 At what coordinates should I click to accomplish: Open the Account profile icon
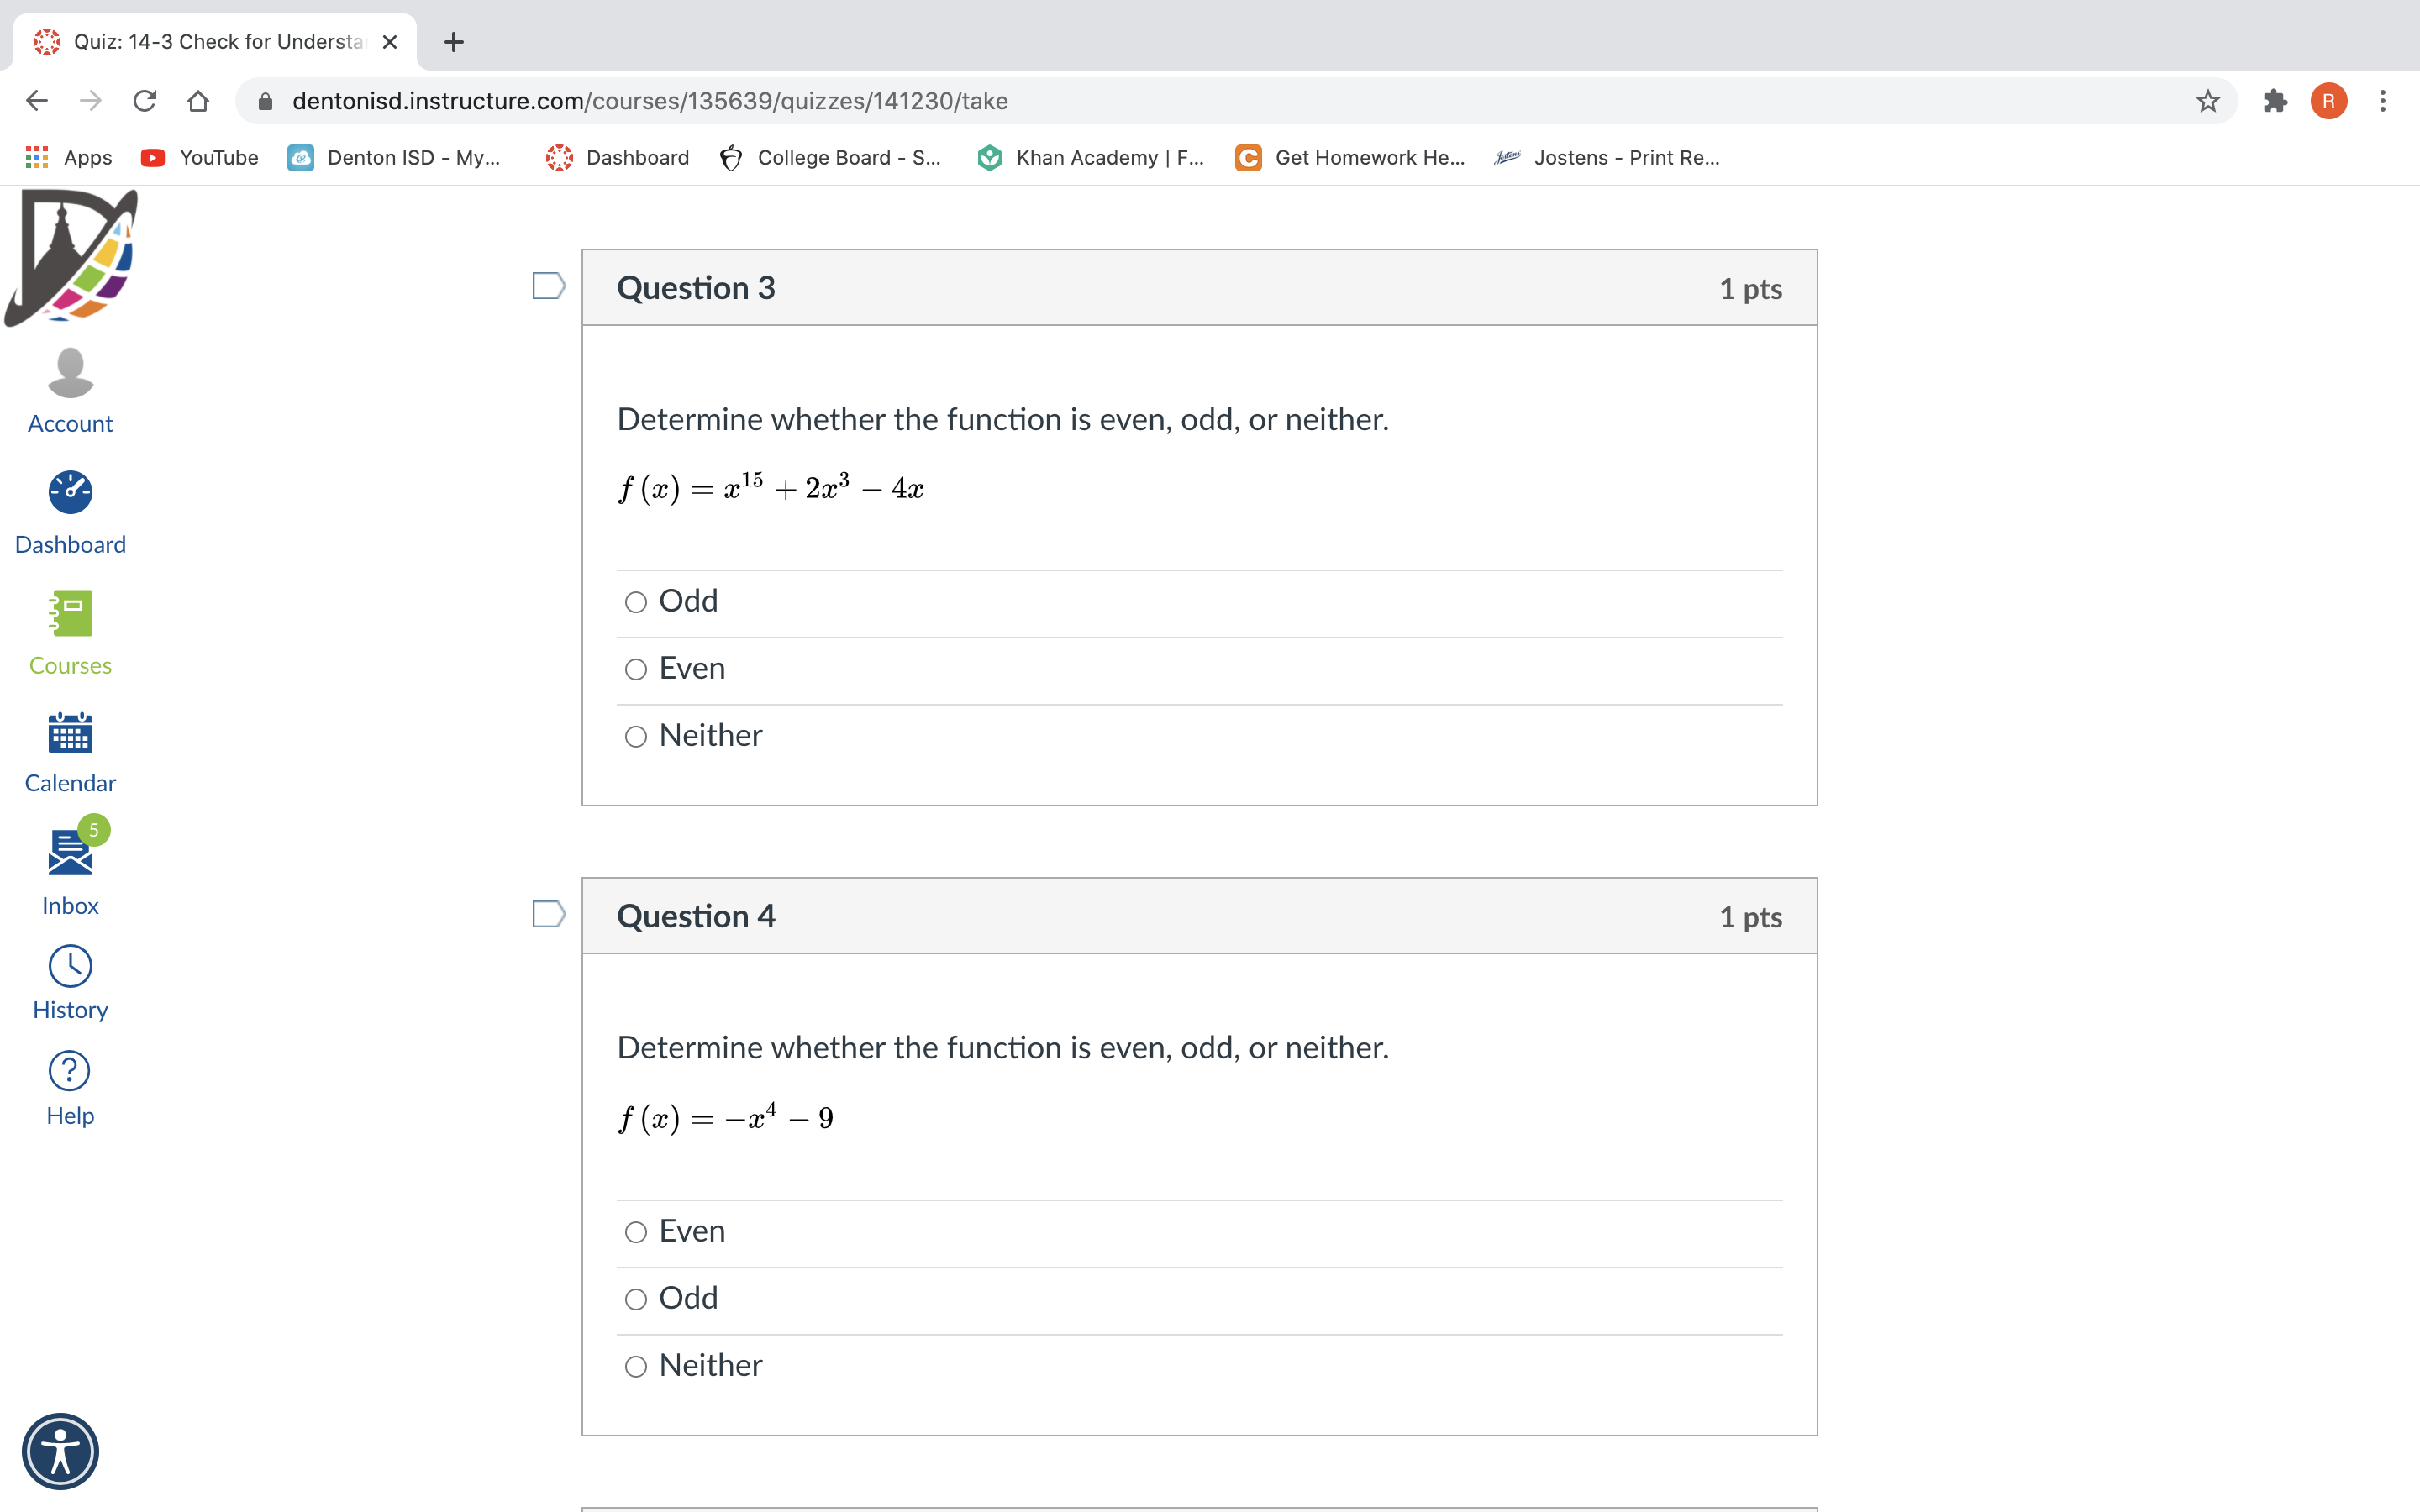click(70, 373)
